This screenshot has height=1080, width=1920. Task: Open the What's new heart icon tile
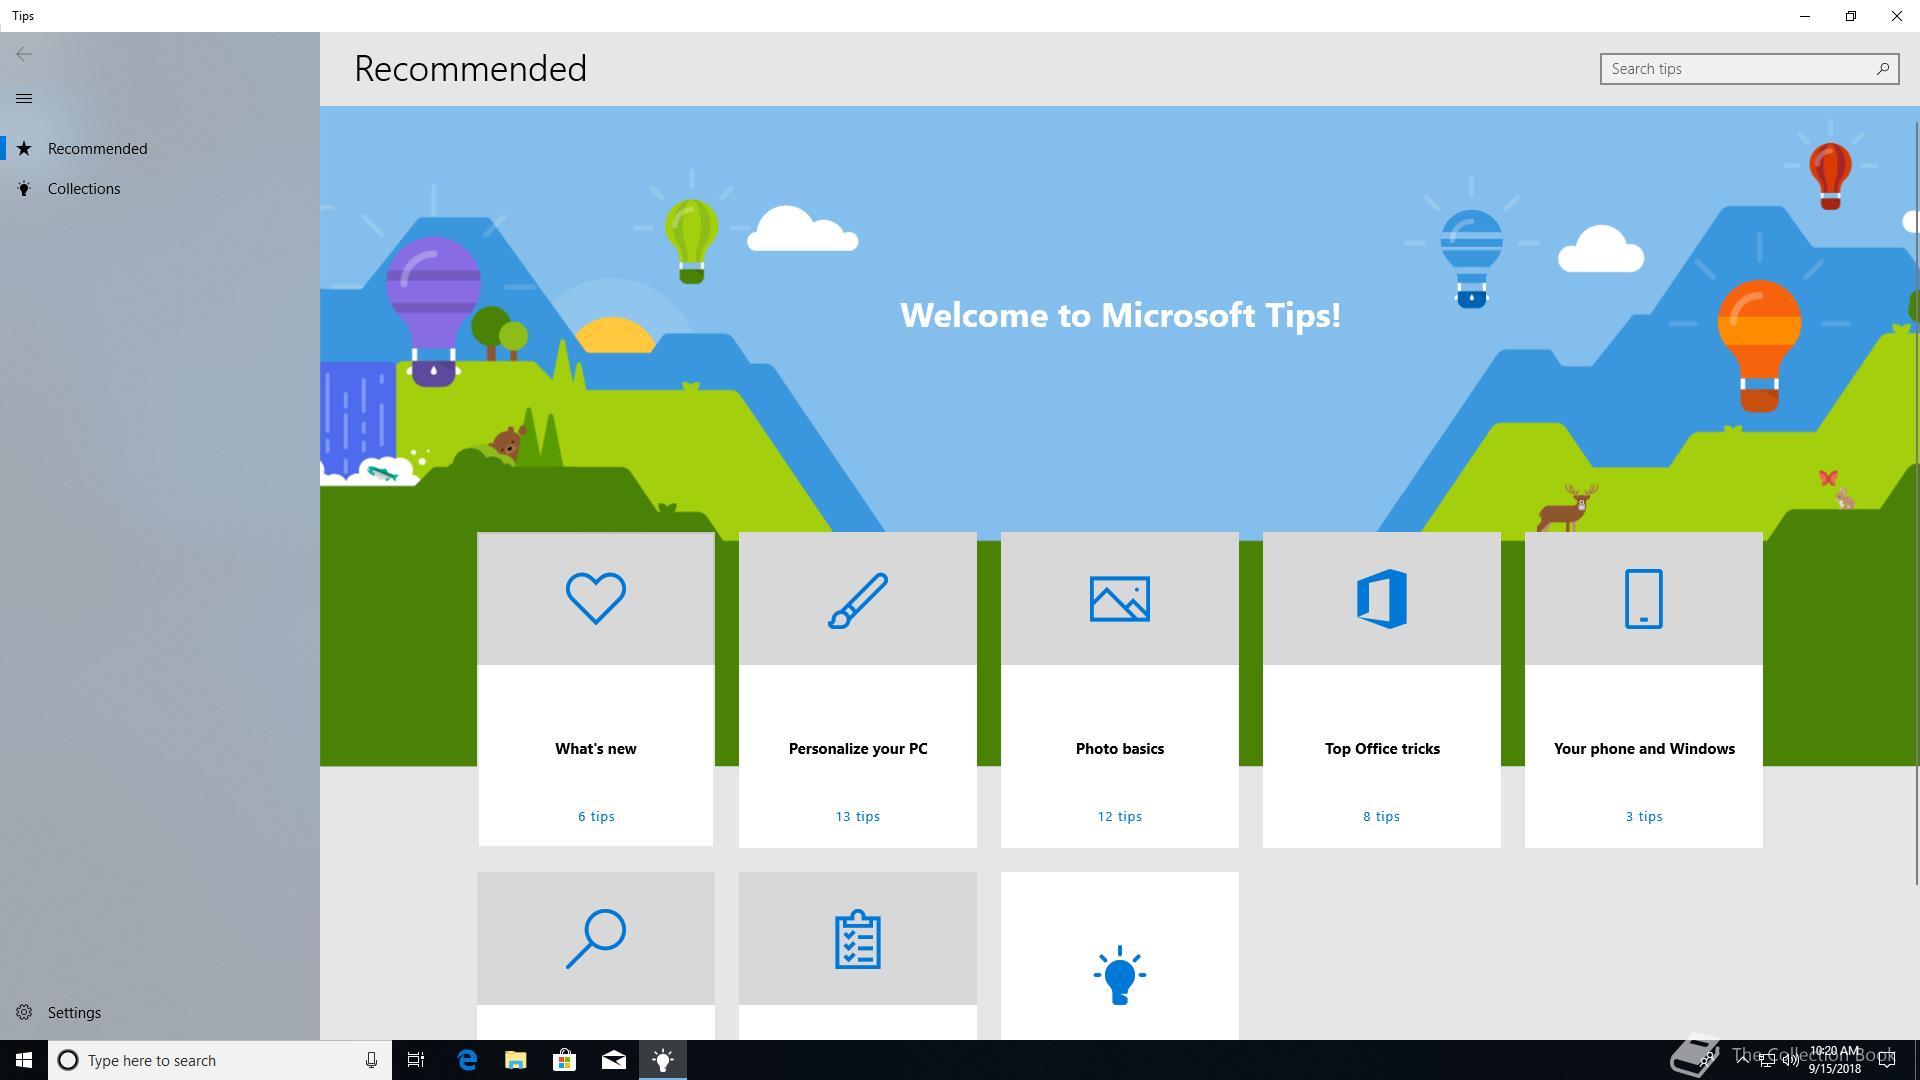click(596, 598)
